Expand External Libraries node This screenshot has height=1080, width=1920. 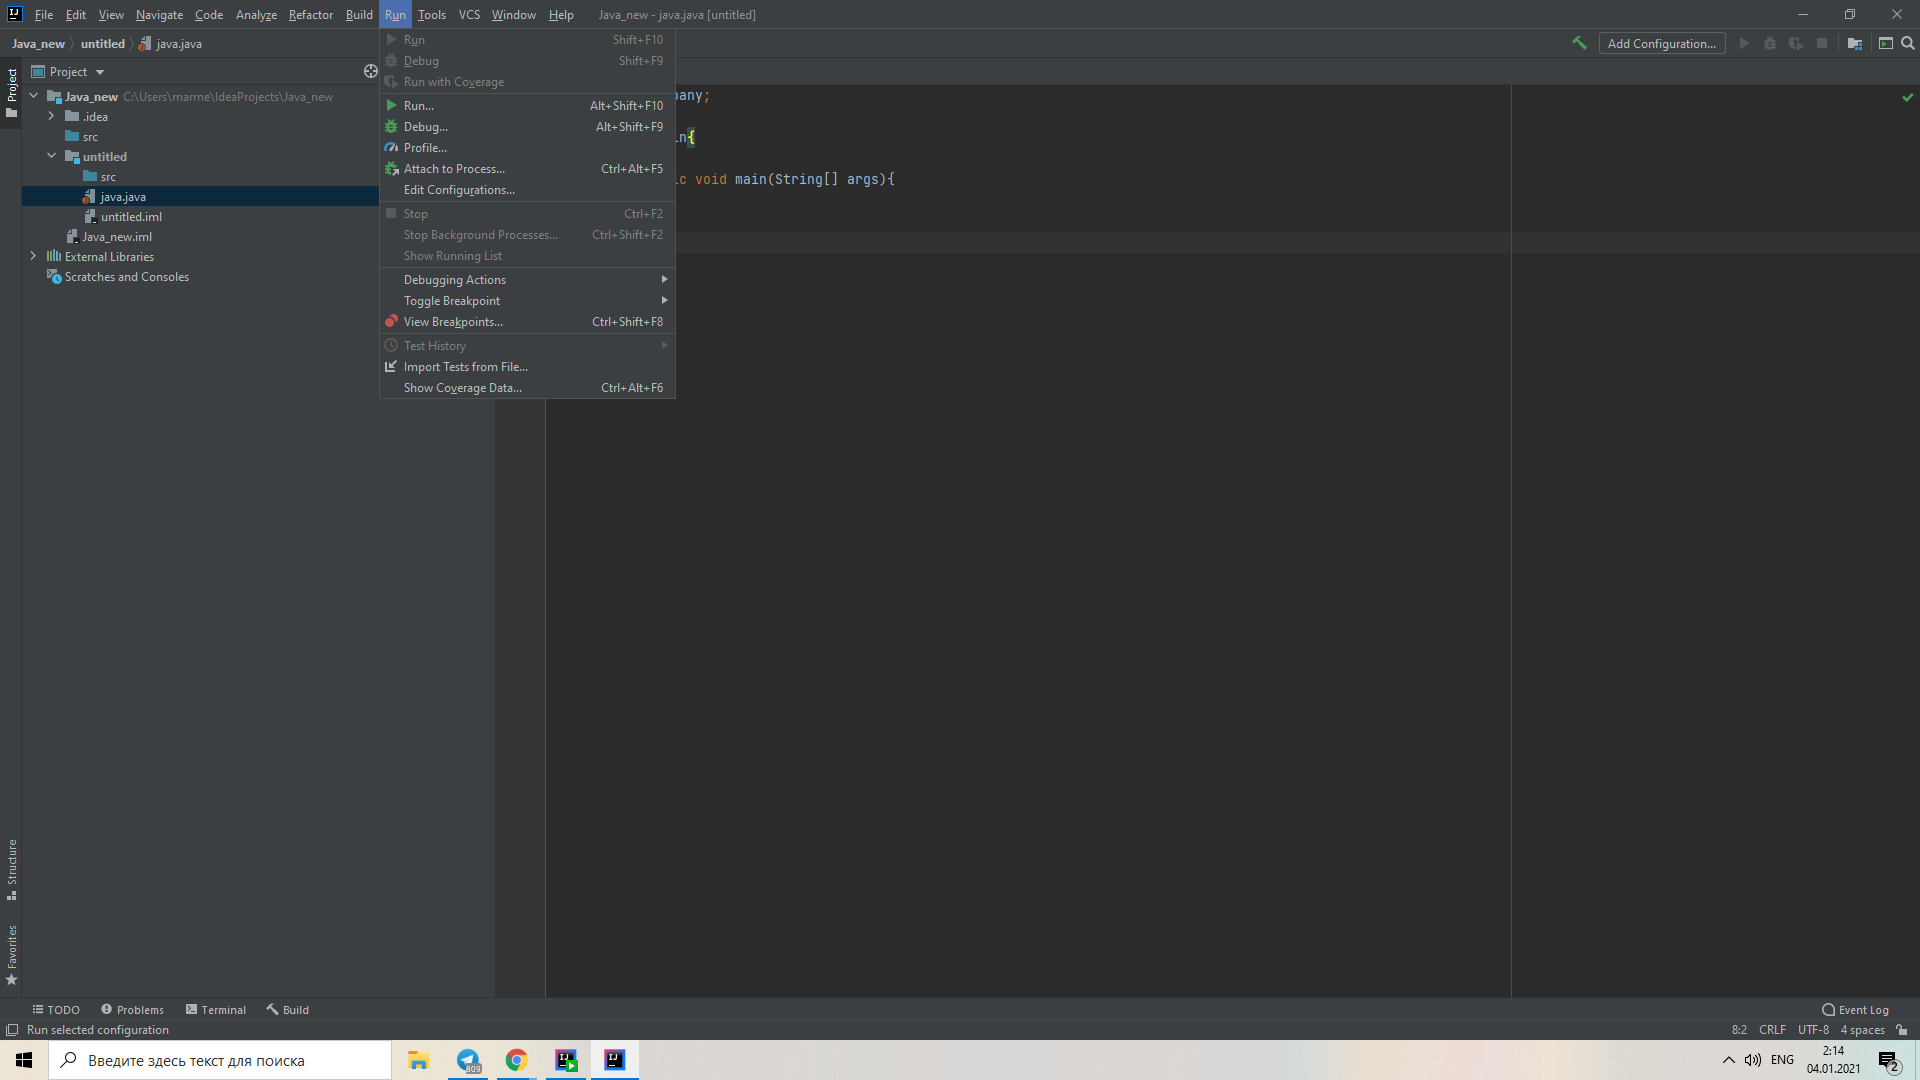point(34,256)
